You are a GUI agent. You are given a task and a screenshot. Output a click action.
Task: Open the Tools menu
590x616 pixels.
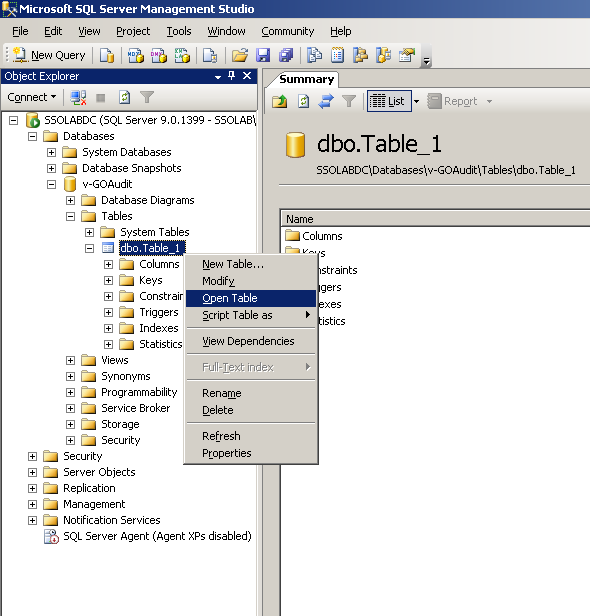[179, 31]
